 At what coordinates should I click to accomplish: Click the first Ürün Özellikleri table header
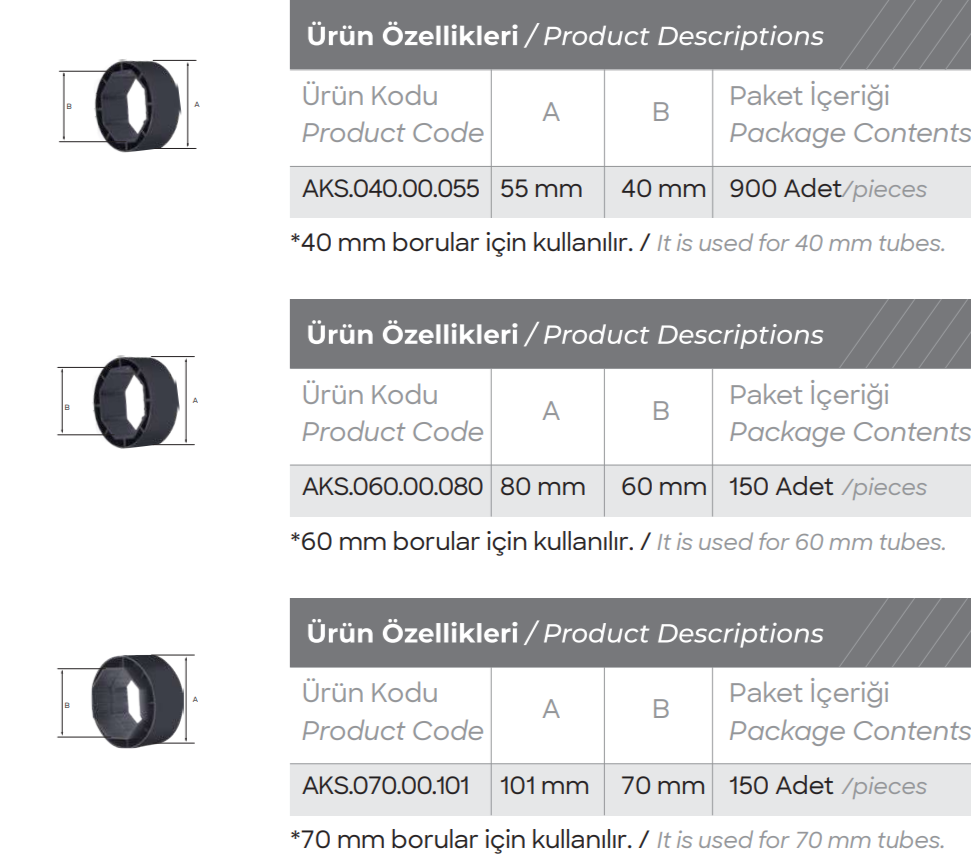pos(565,37)
